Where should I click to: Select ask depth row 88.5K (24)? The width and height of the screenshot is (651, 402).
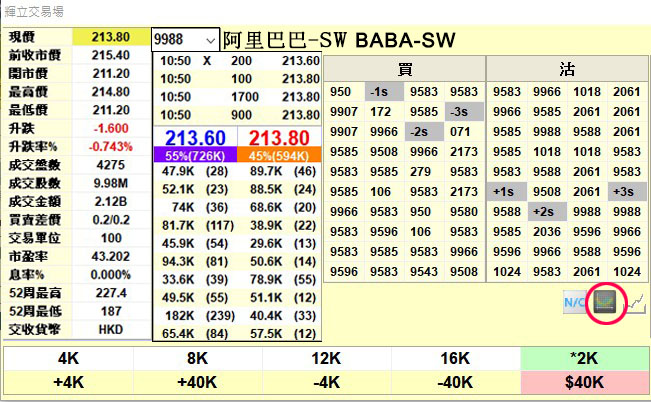click(x=279, y=189)
